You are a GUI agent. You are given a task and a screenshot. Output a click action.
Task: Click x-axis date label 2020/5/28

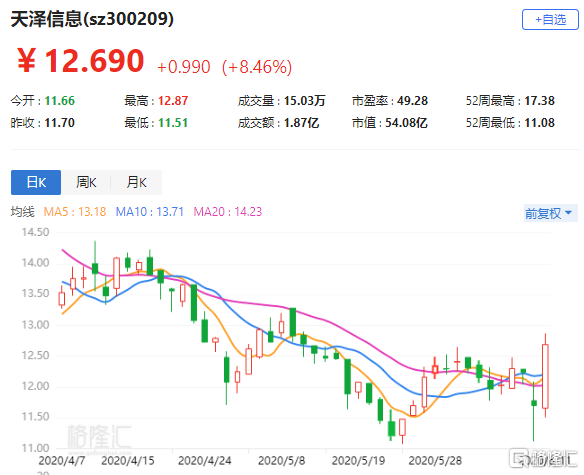coord(435,461)
